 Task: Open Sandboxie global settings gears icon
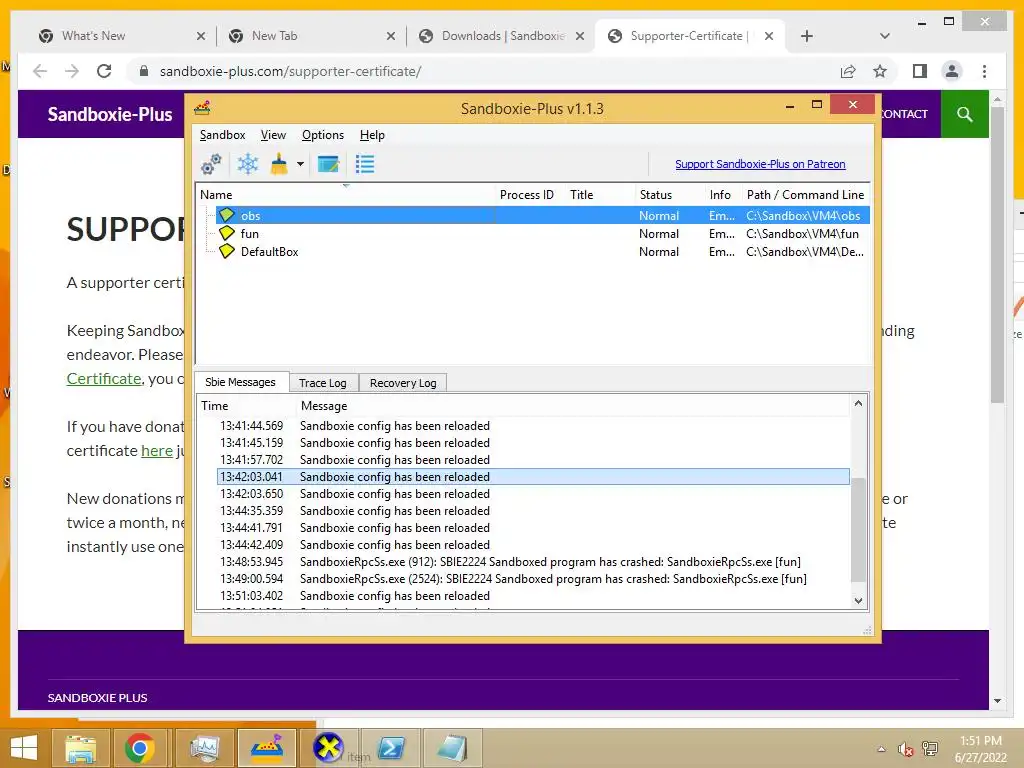(x=211, y=164)
